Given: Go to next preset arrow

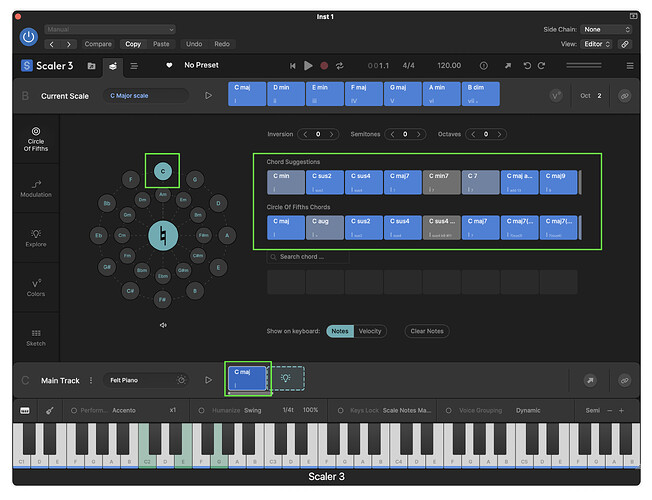Looking at the screenshot, I should point(69,44).
